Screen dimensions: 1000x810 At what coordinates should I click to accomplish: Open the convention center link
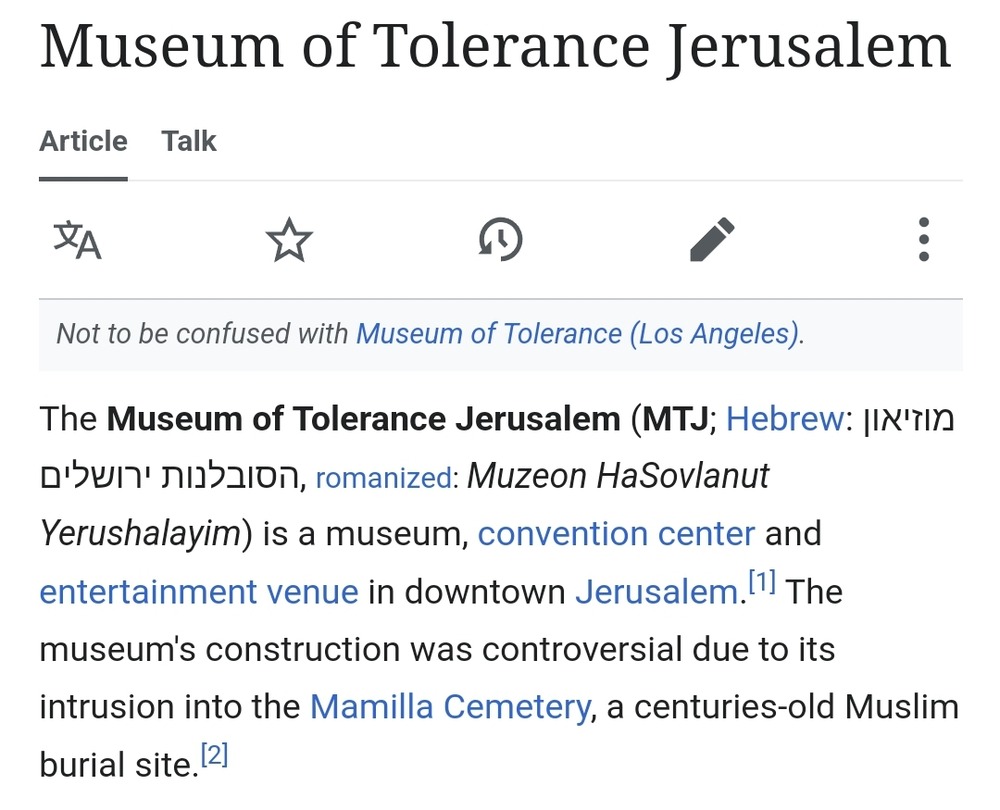coord(616,533)
